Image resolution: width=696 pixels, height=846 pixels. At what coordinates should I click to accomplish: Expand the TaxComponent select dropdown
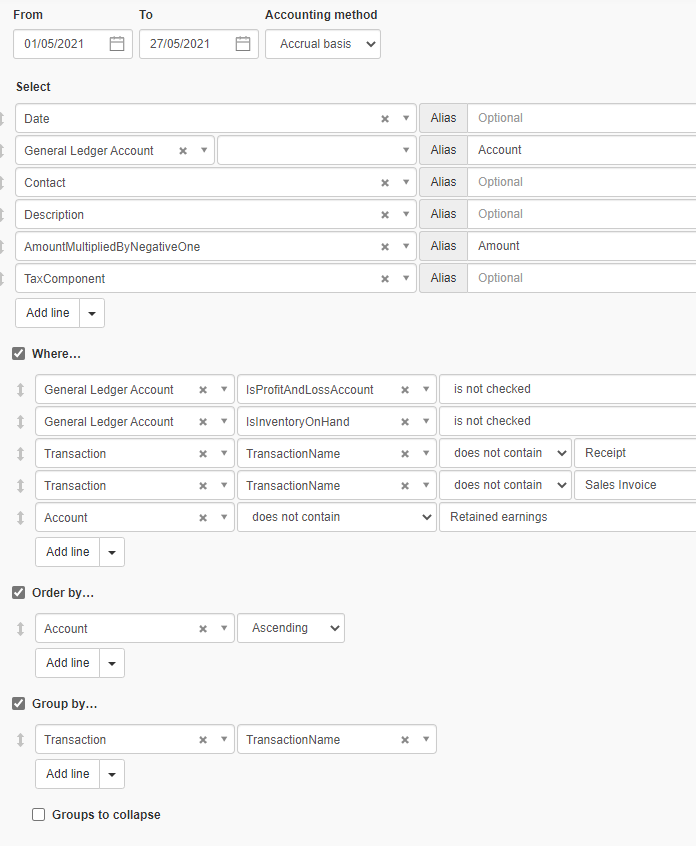point(406,278)
